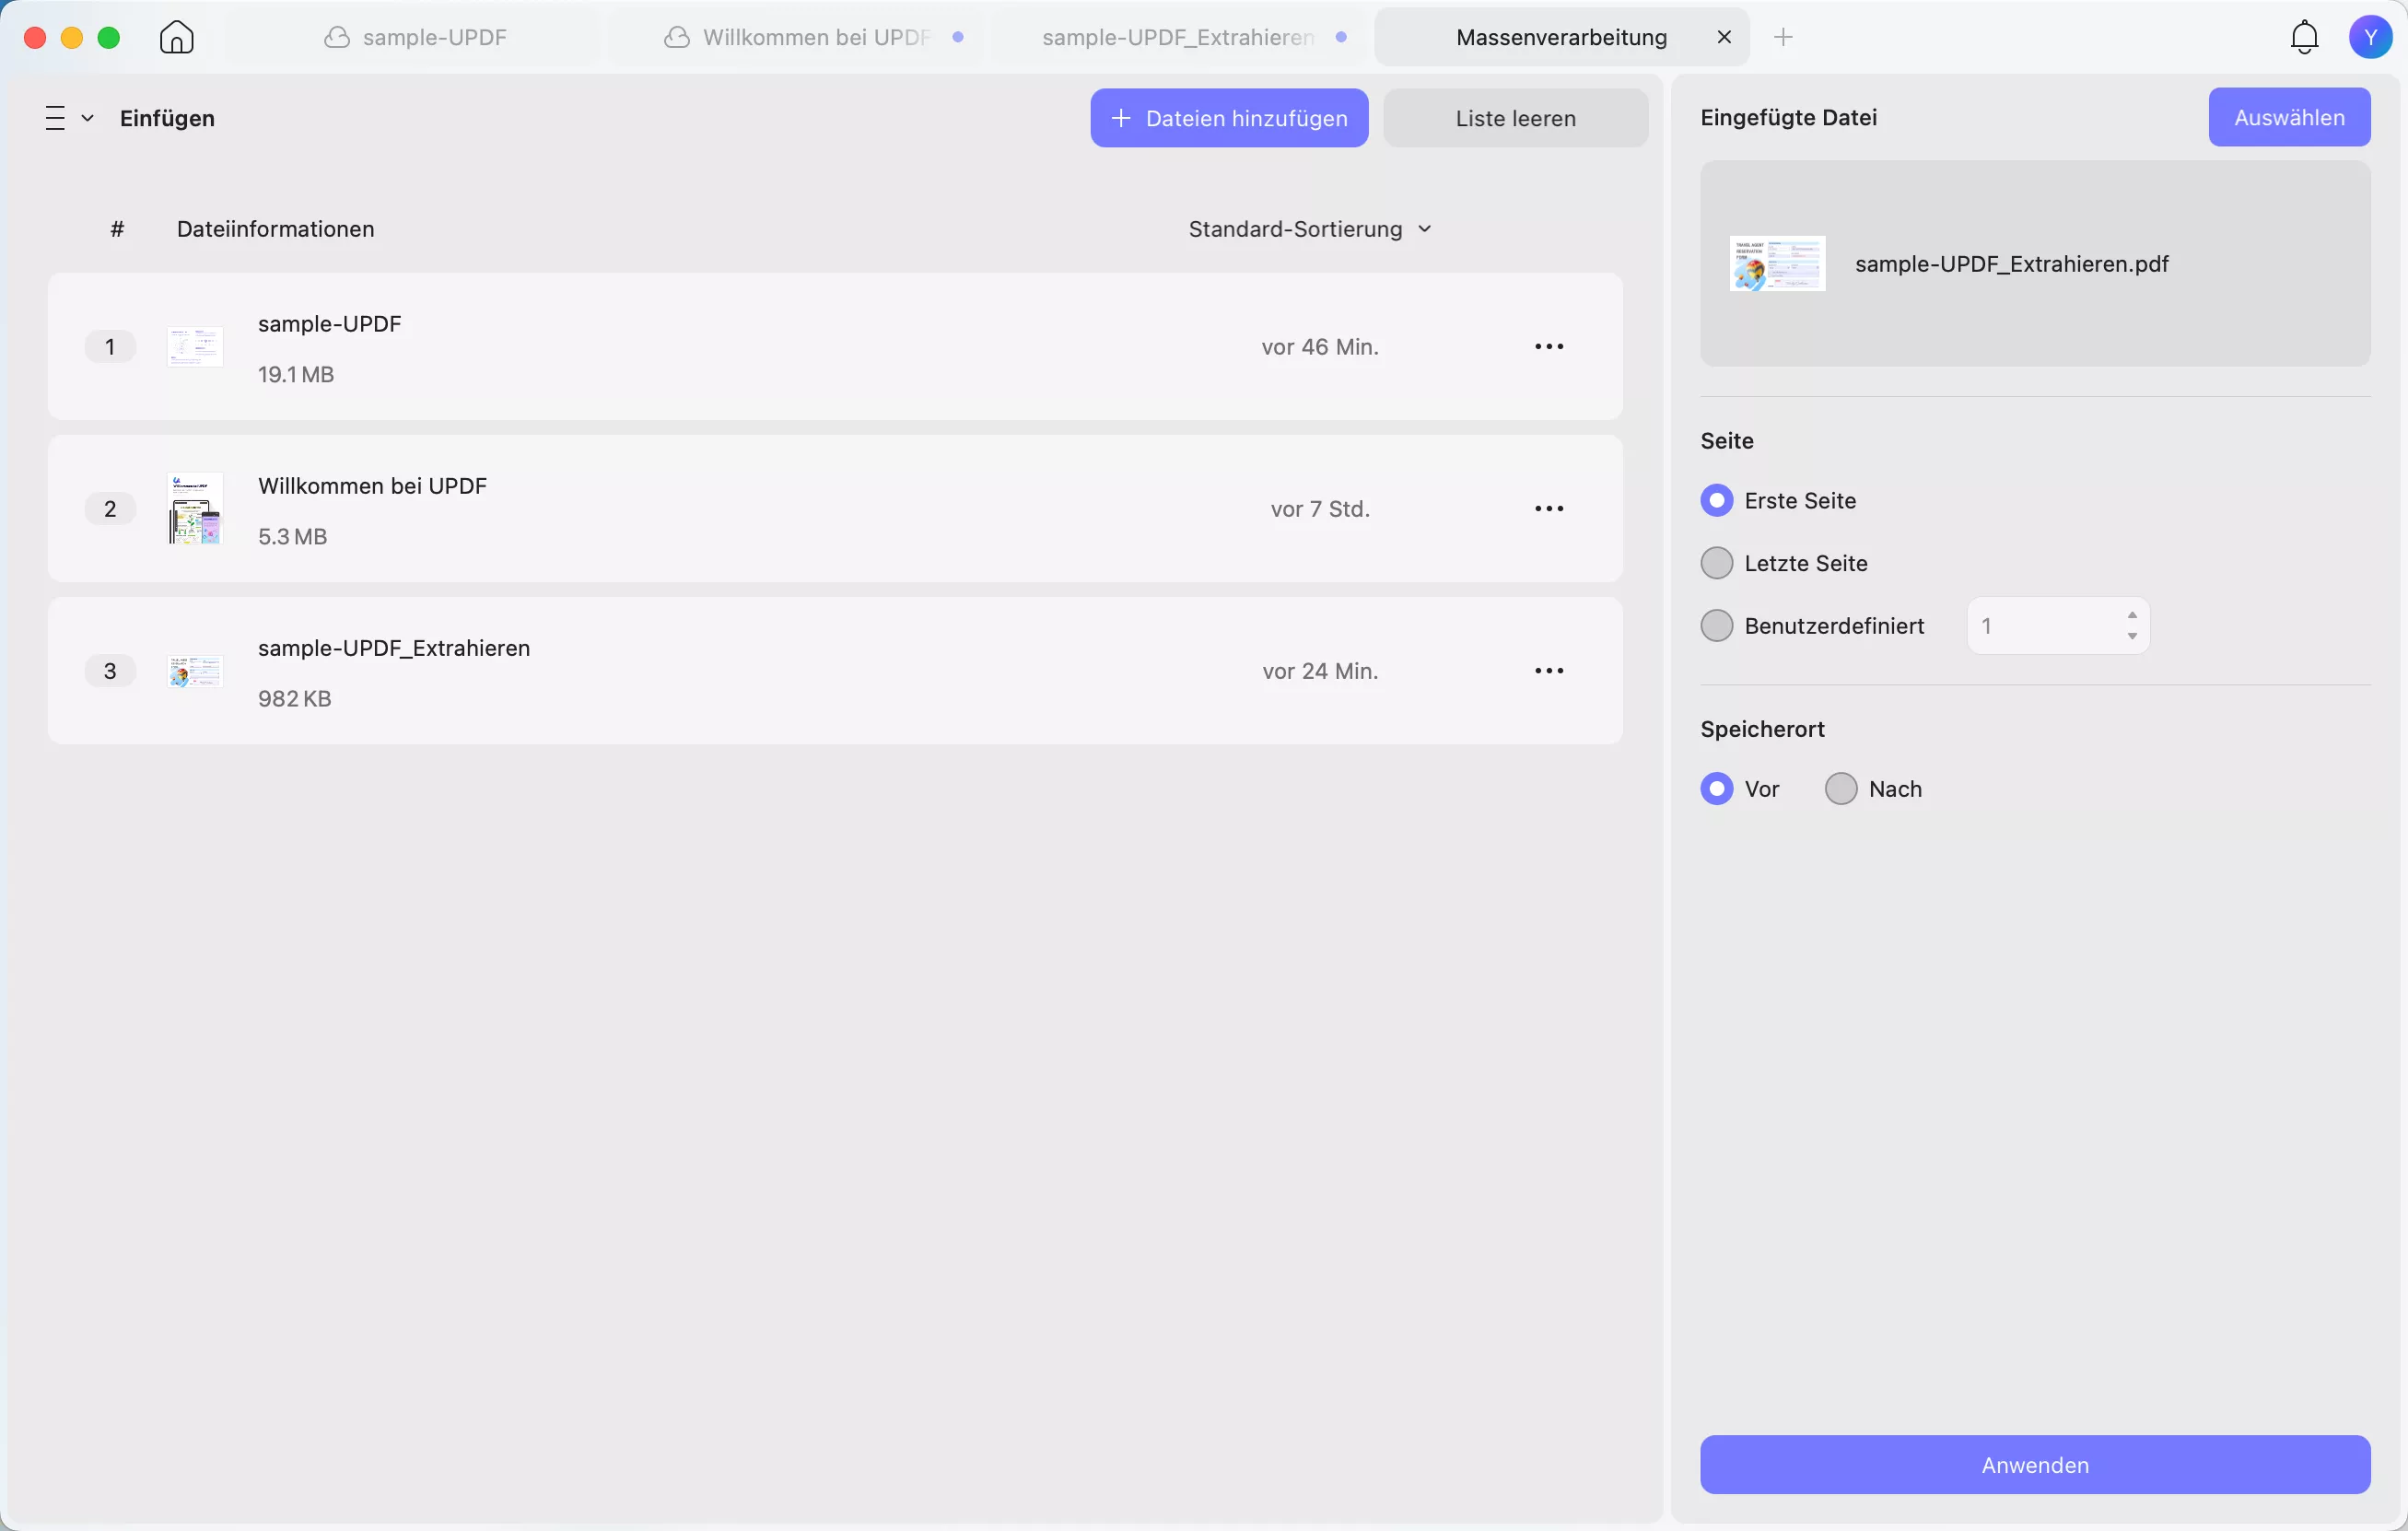Open notifications bell icon
Screen dimensions: 2408x1531
tap(2304, 38)
